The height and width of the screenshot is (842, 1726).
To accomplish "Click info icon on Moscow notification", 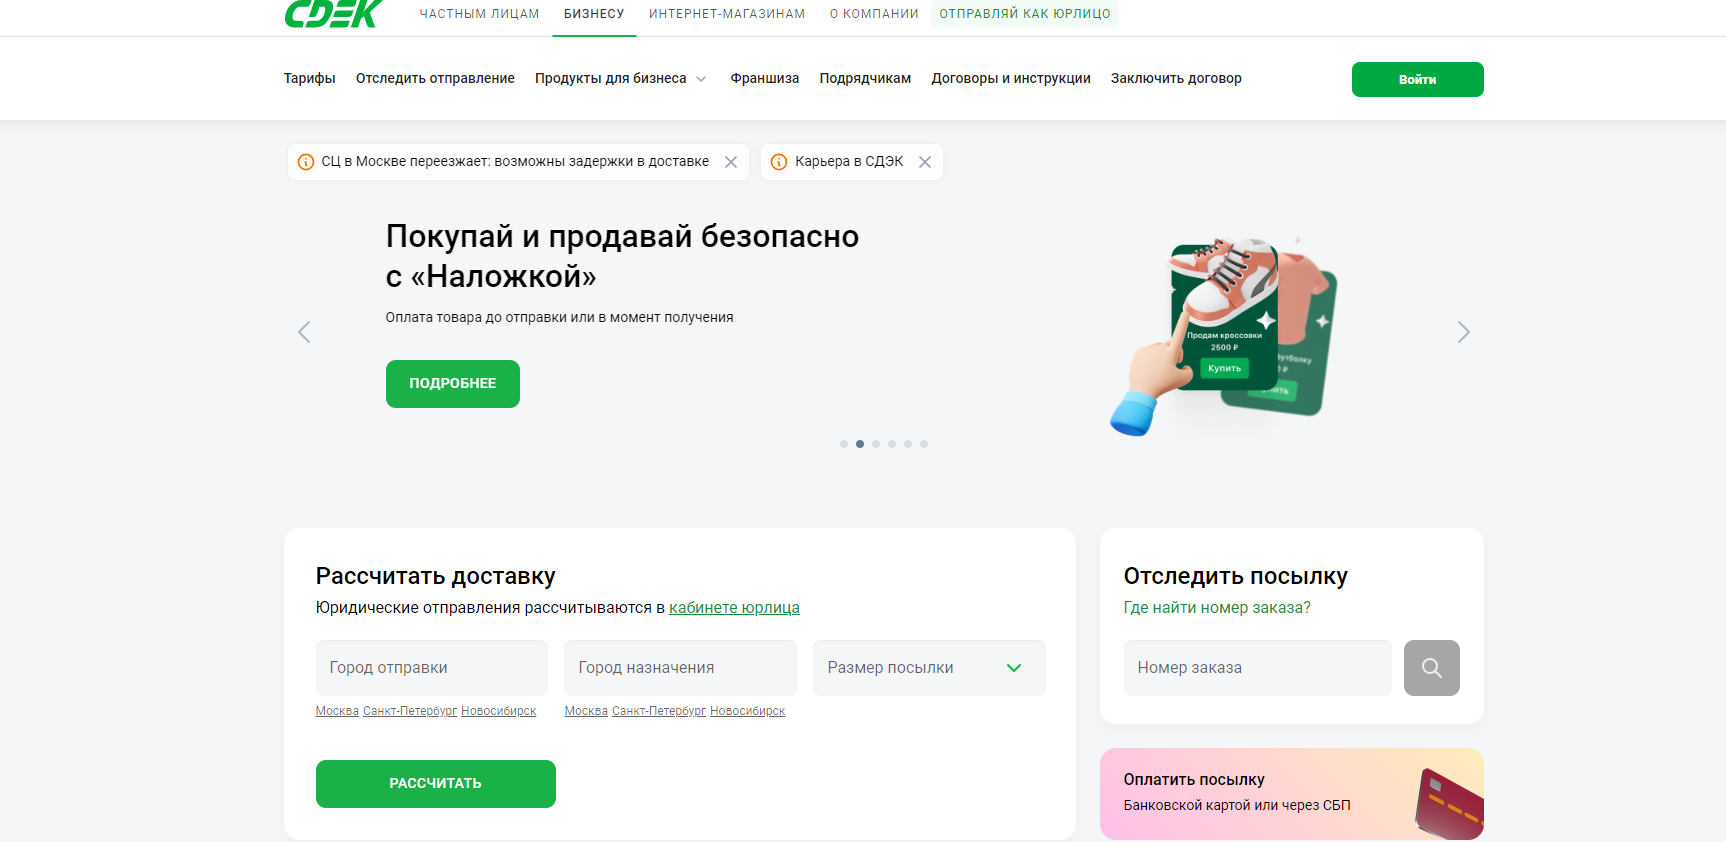I will click(306, 162).
